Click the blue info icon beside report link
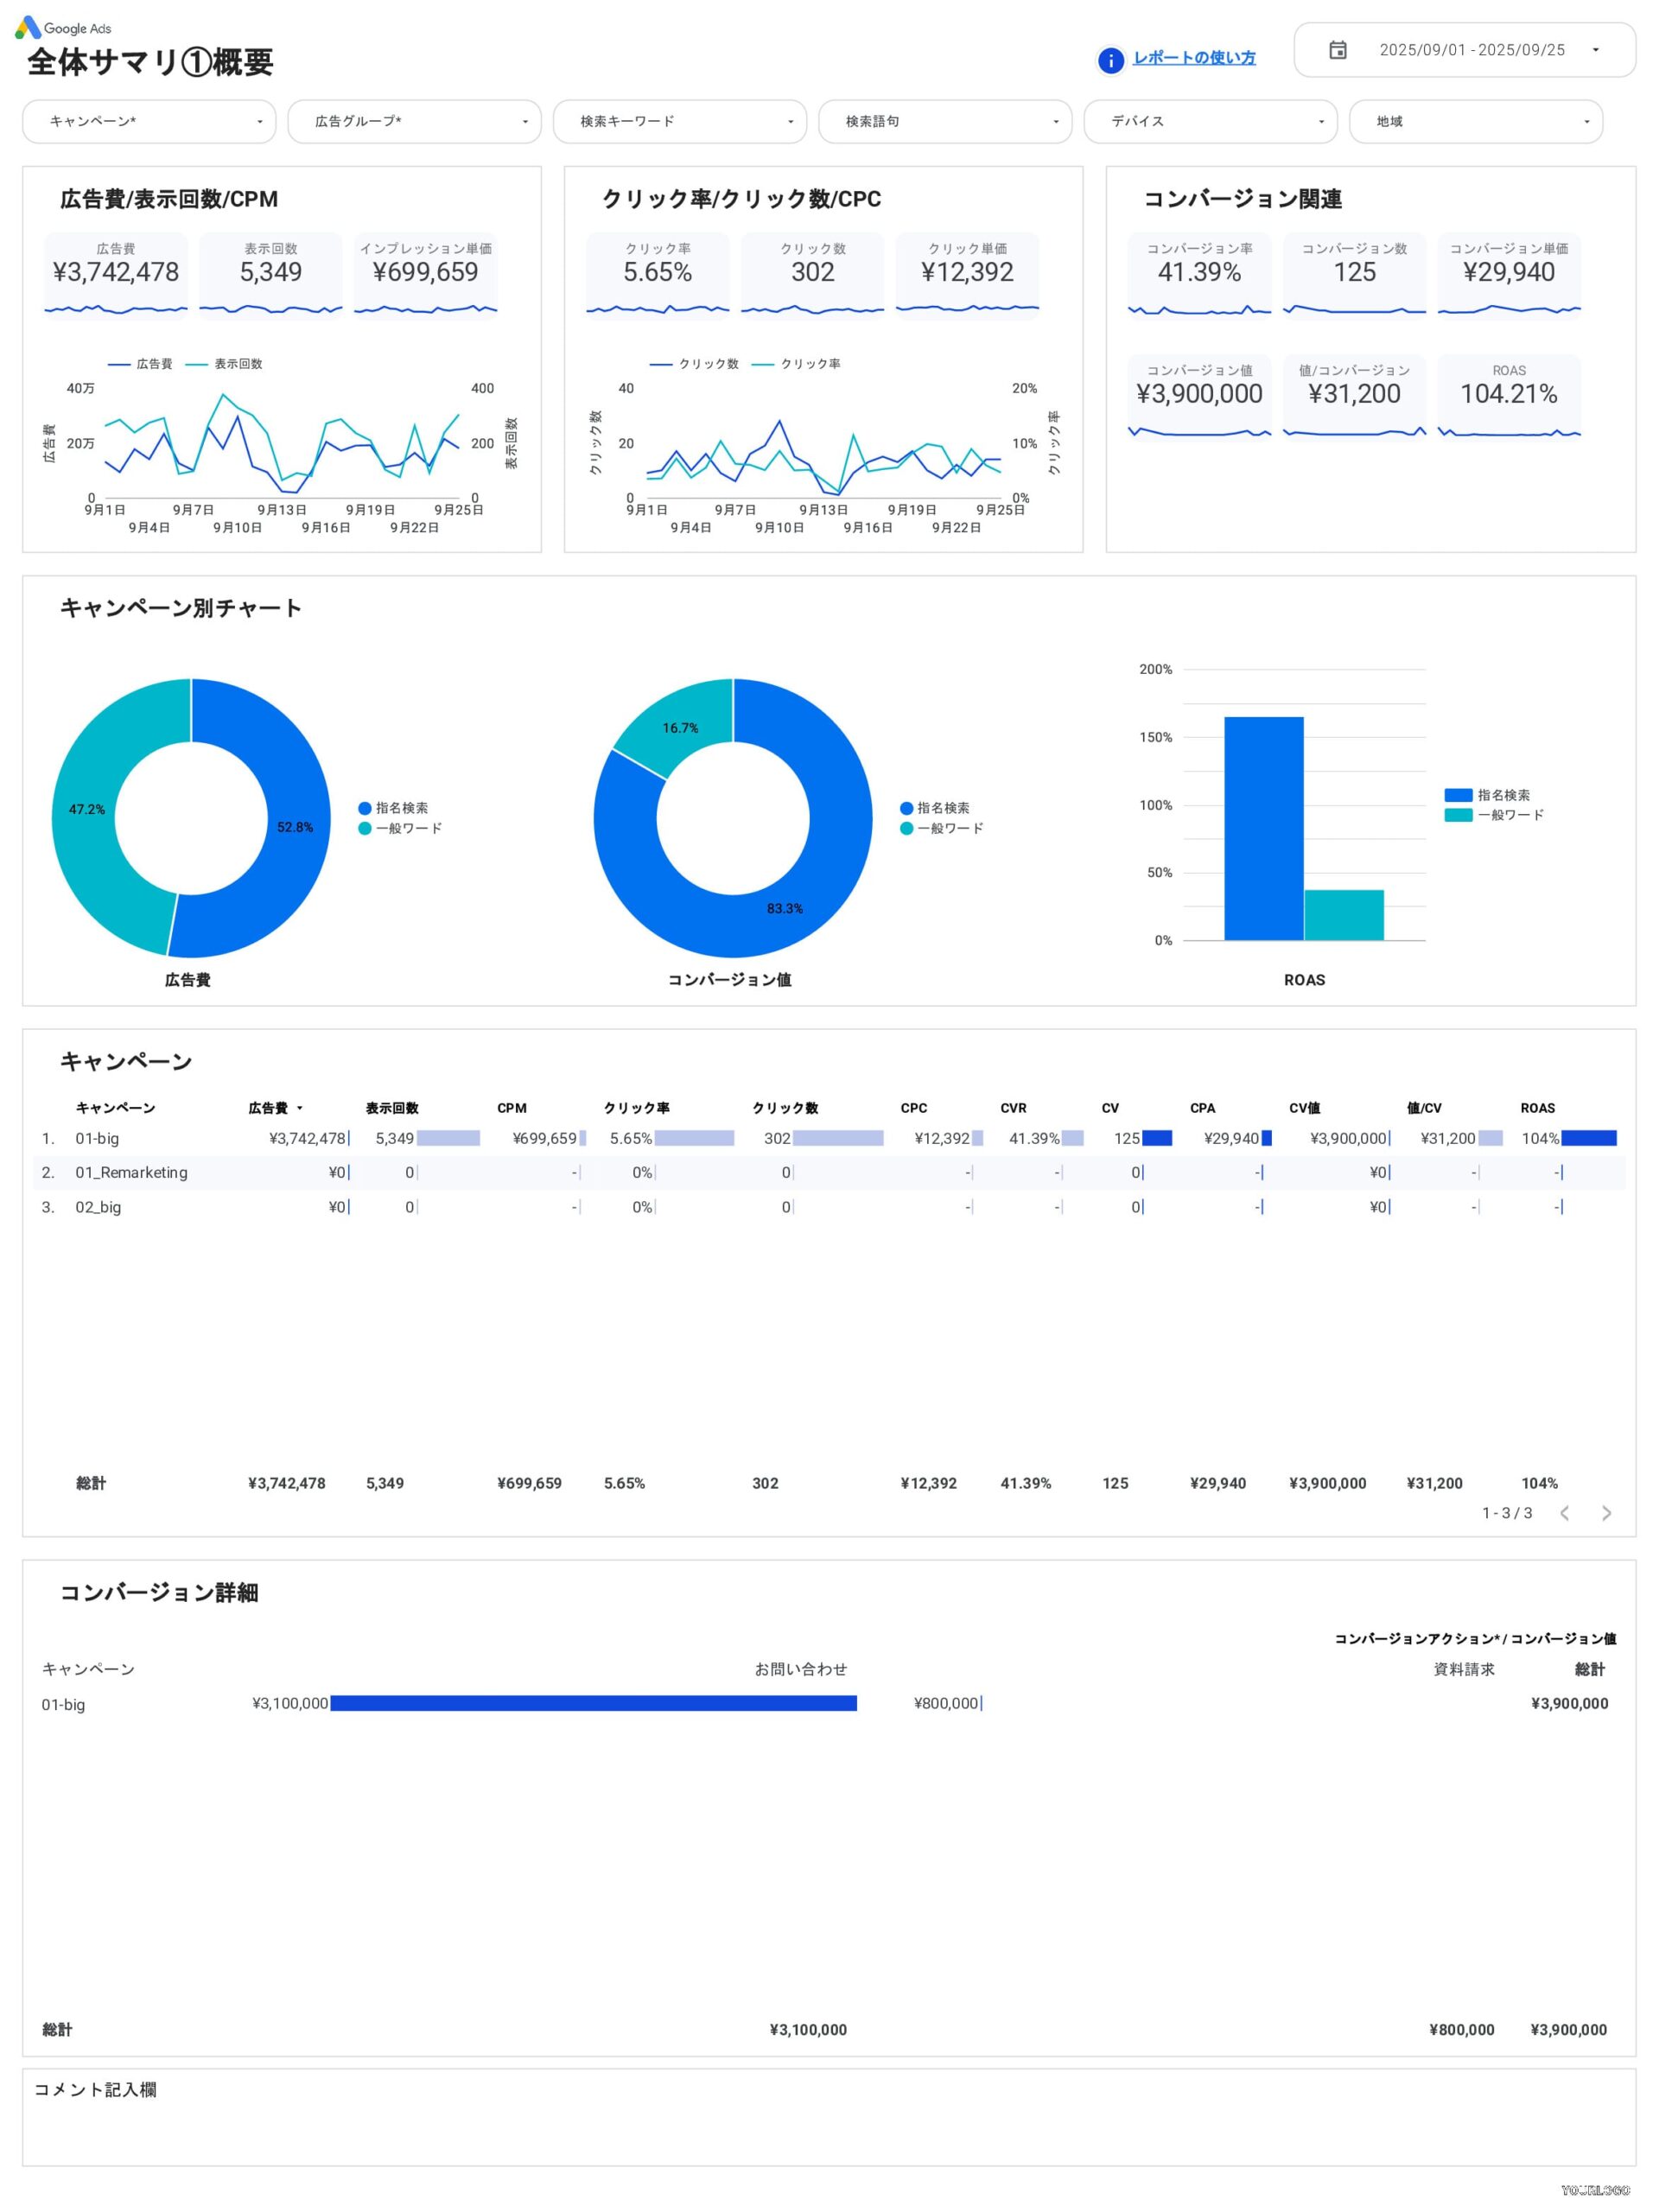 point(1110,61)
